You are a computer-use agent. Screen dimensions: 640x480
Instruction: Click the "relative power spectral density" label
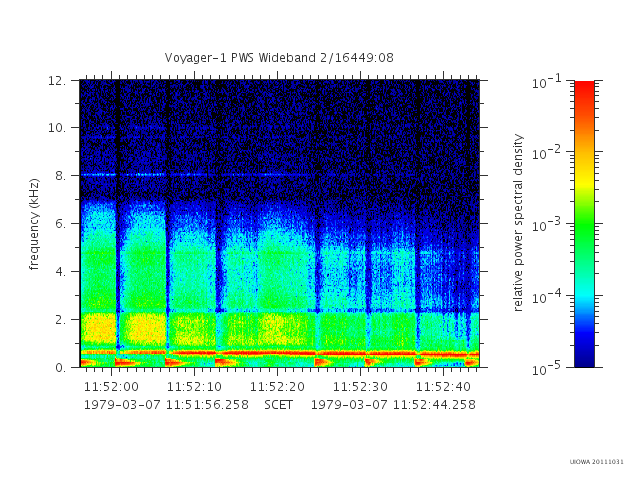click(x=518, y=223)
